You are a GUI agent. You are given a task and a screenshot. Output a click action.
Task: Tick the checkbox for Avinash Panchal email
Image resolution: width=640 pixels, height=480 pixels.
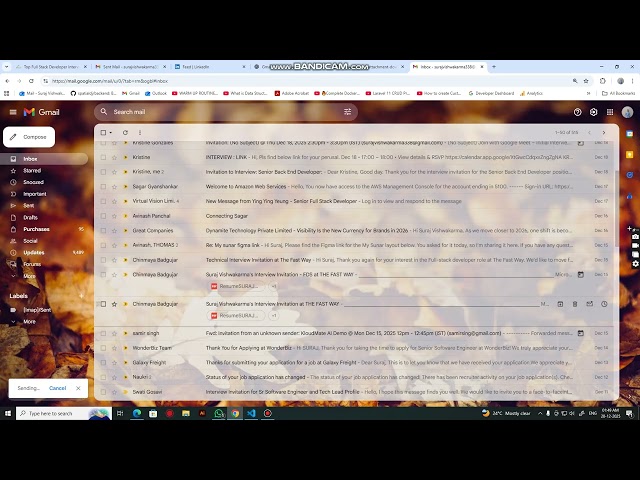point(103,216)
